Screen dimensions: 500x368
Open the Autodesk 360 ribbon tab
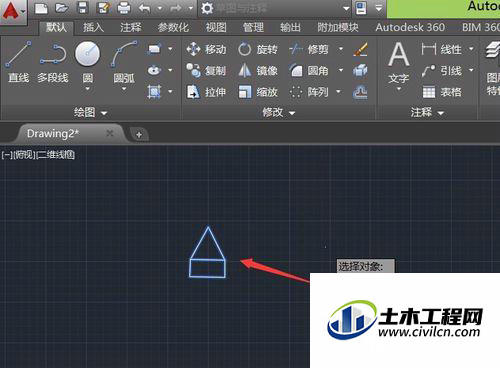click(410, 27)
